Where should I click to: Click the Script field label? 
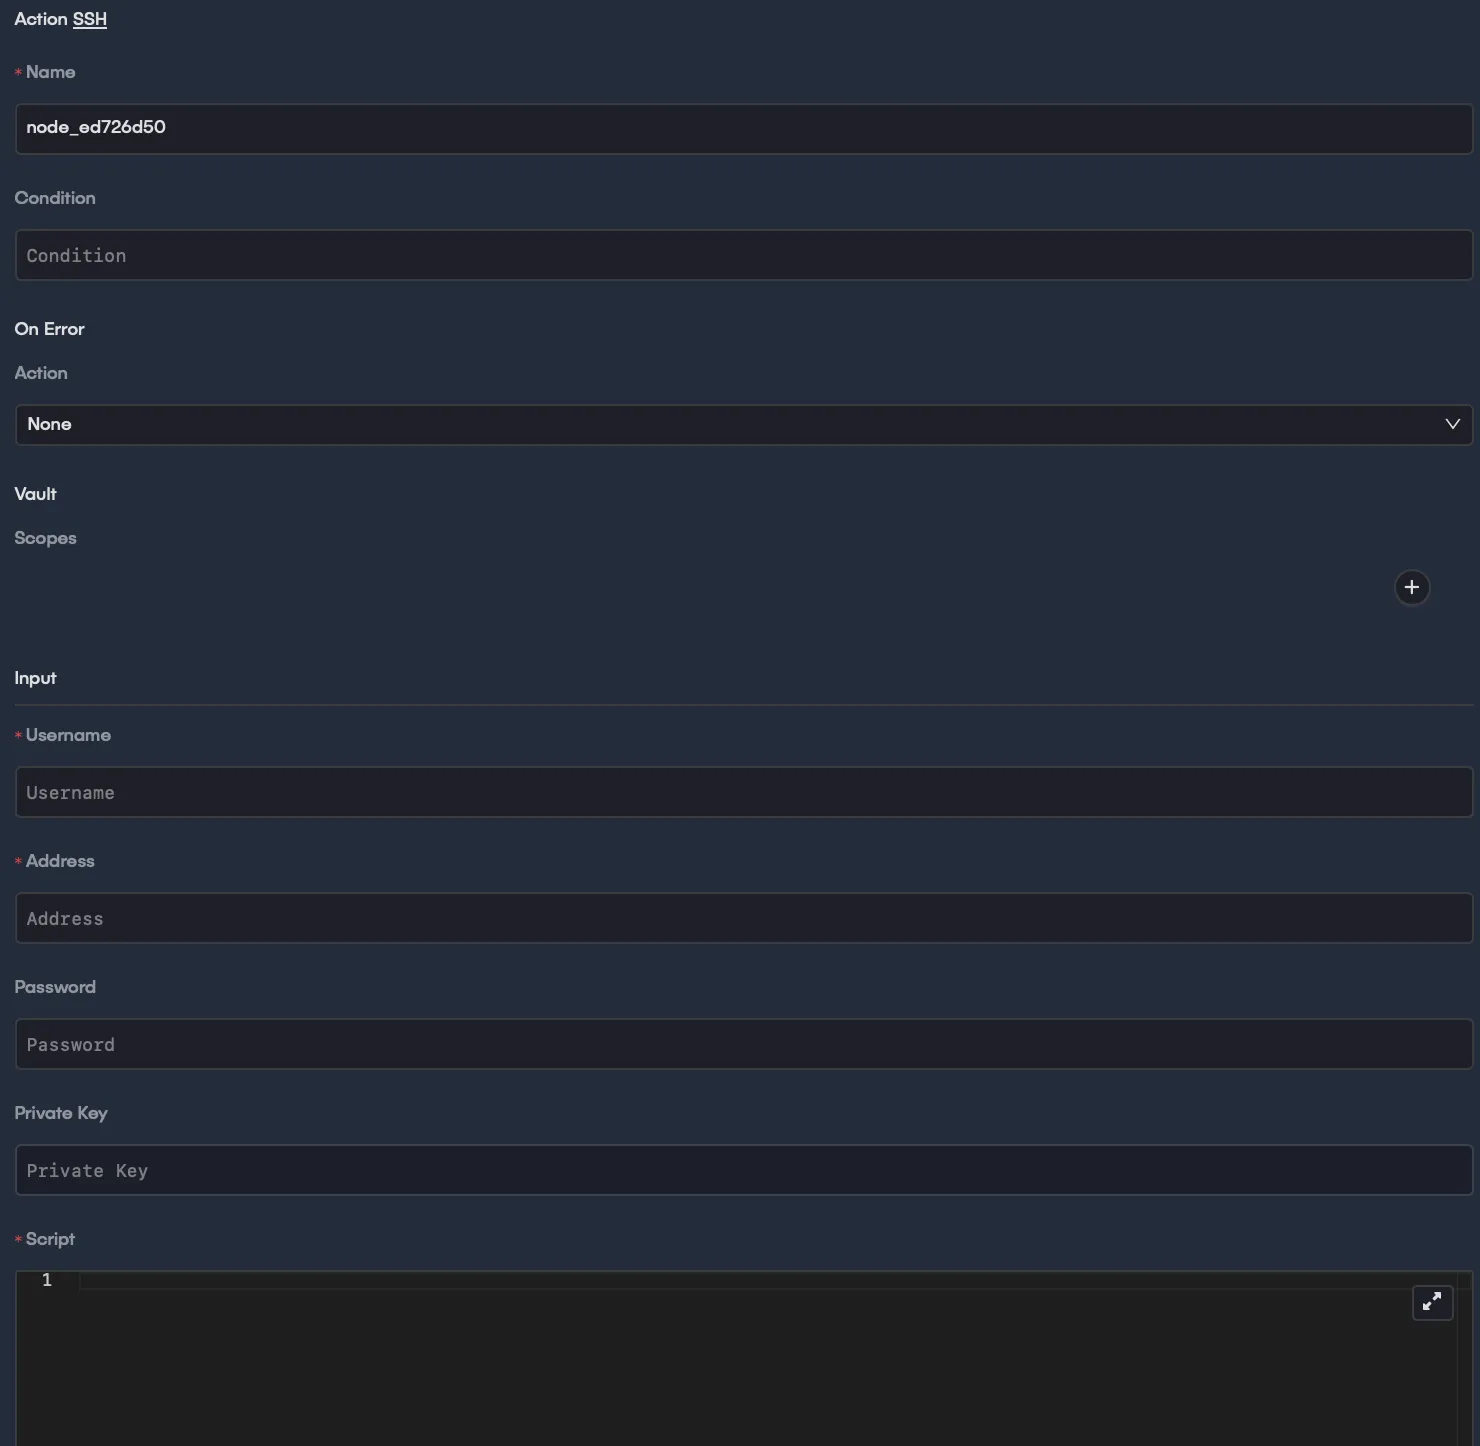[50, 1239]
